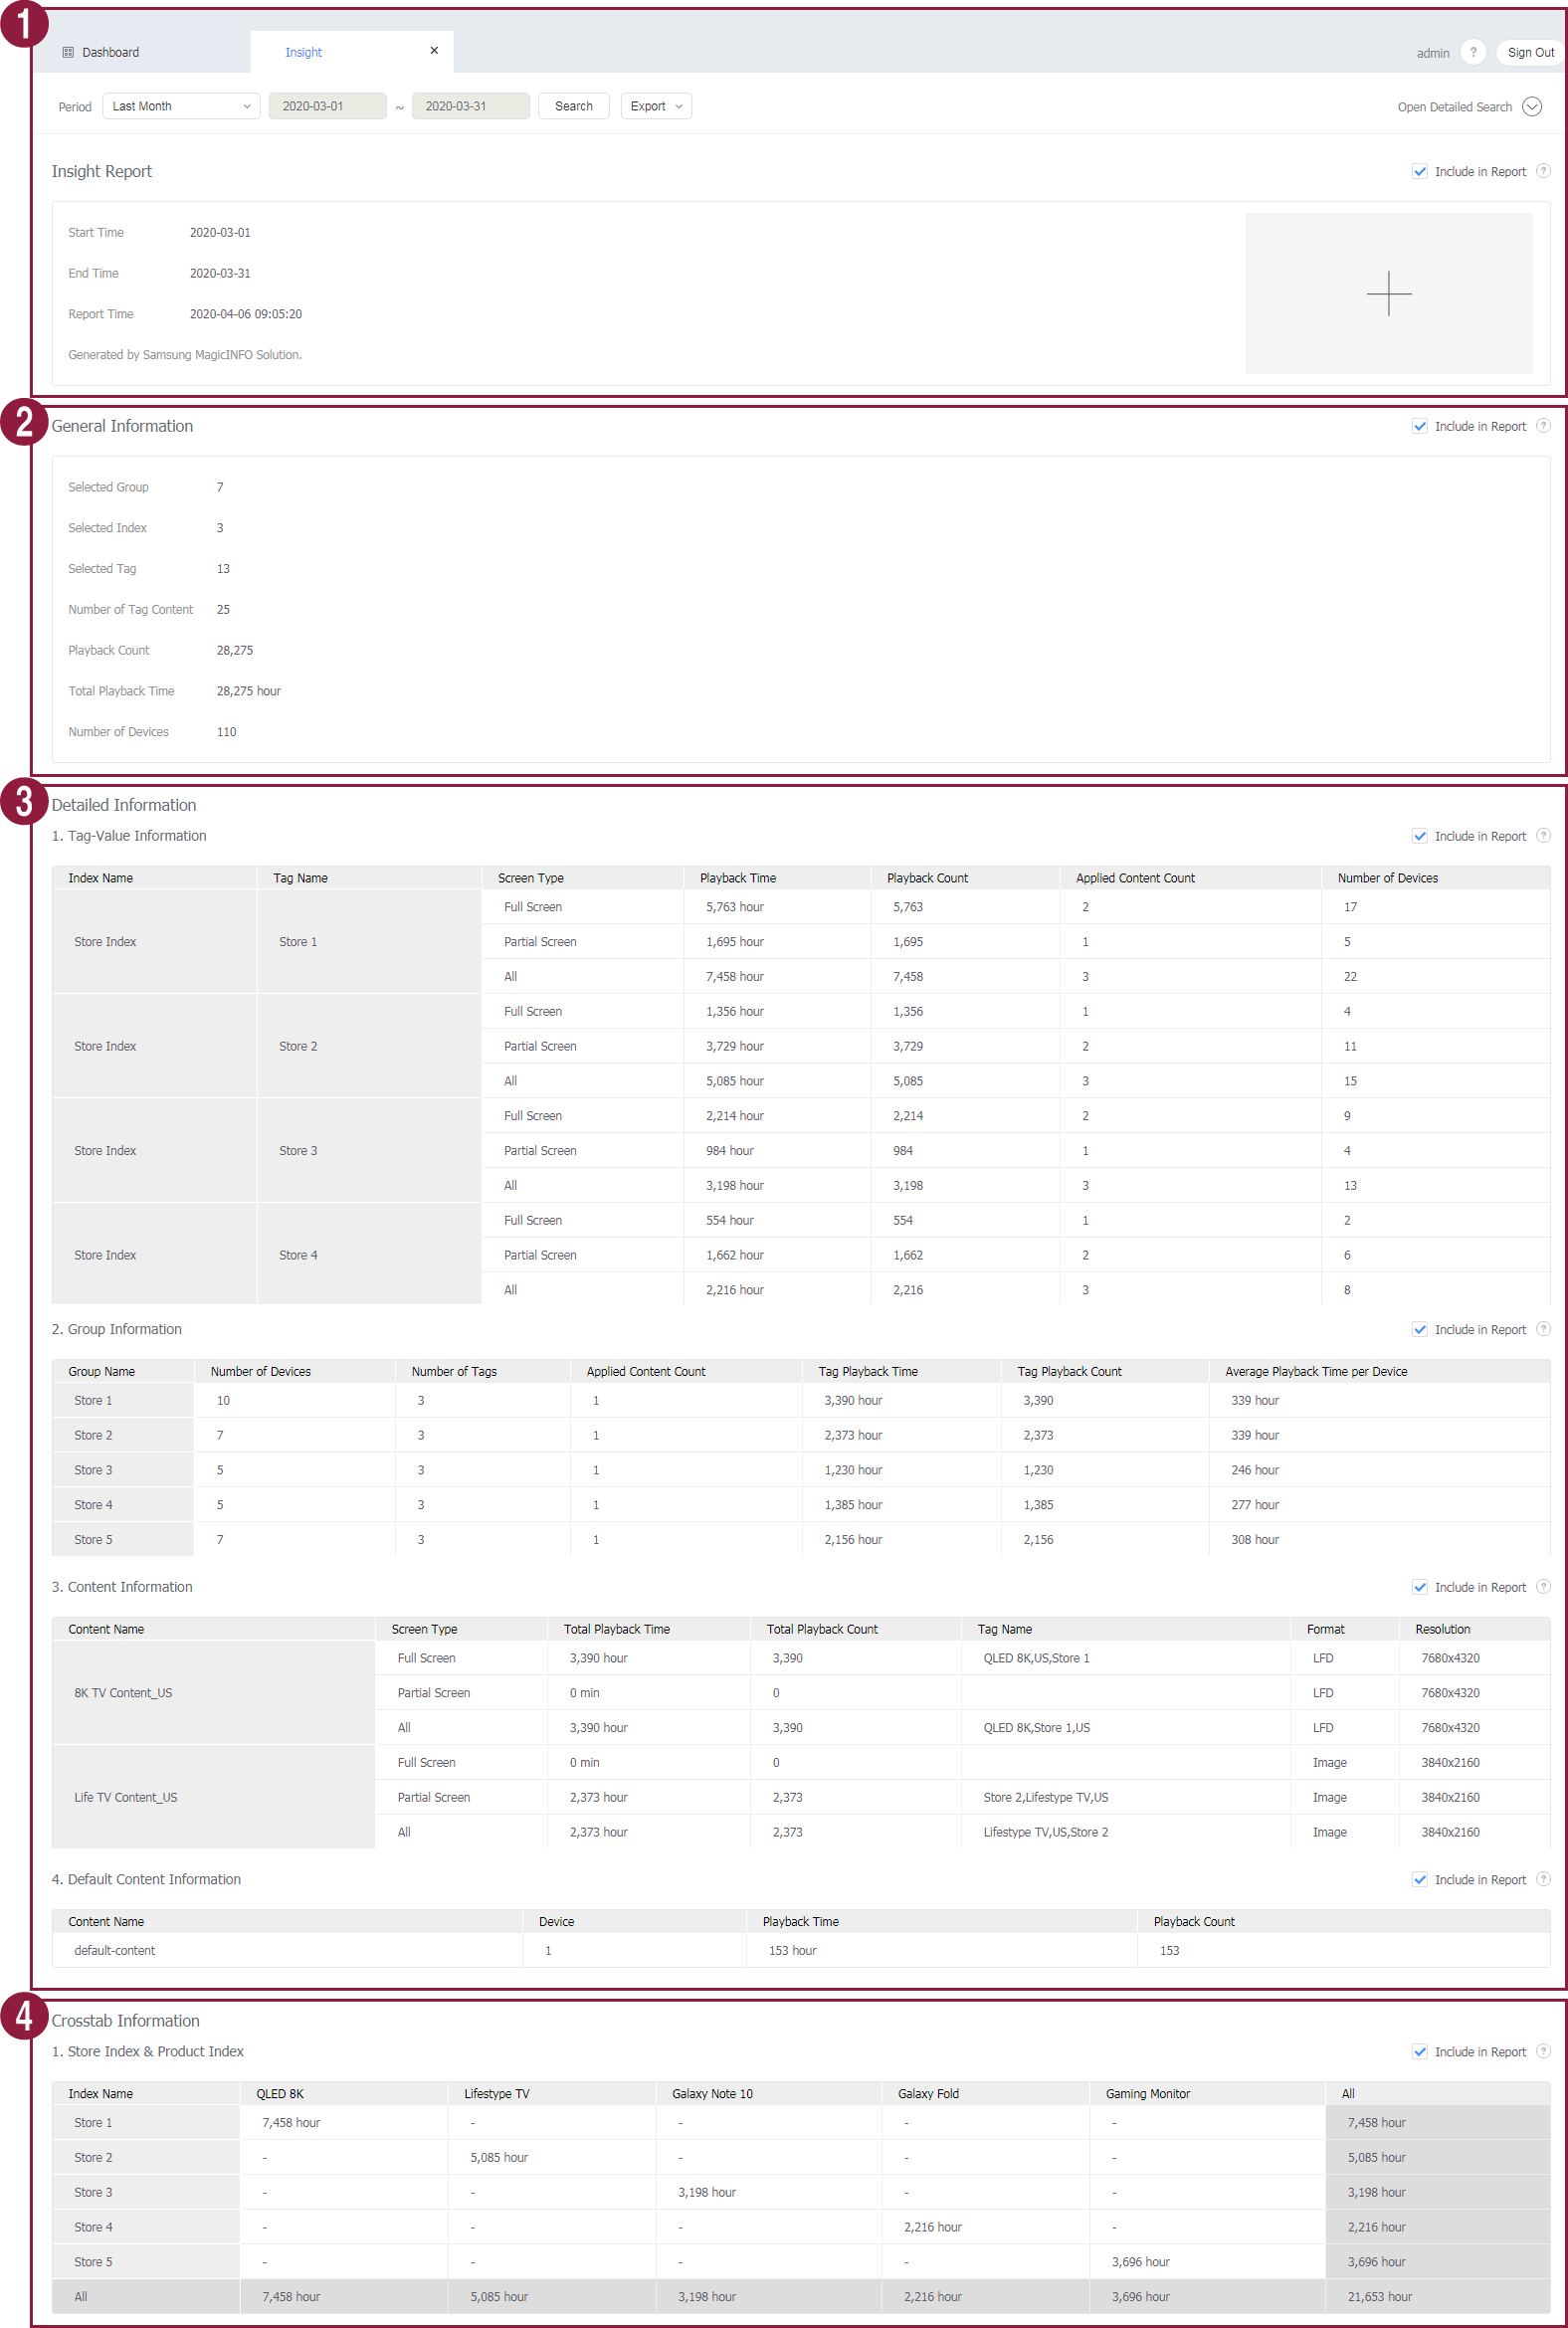Click the help icon for Tag-Value Information

click(x=1543, y=836)
